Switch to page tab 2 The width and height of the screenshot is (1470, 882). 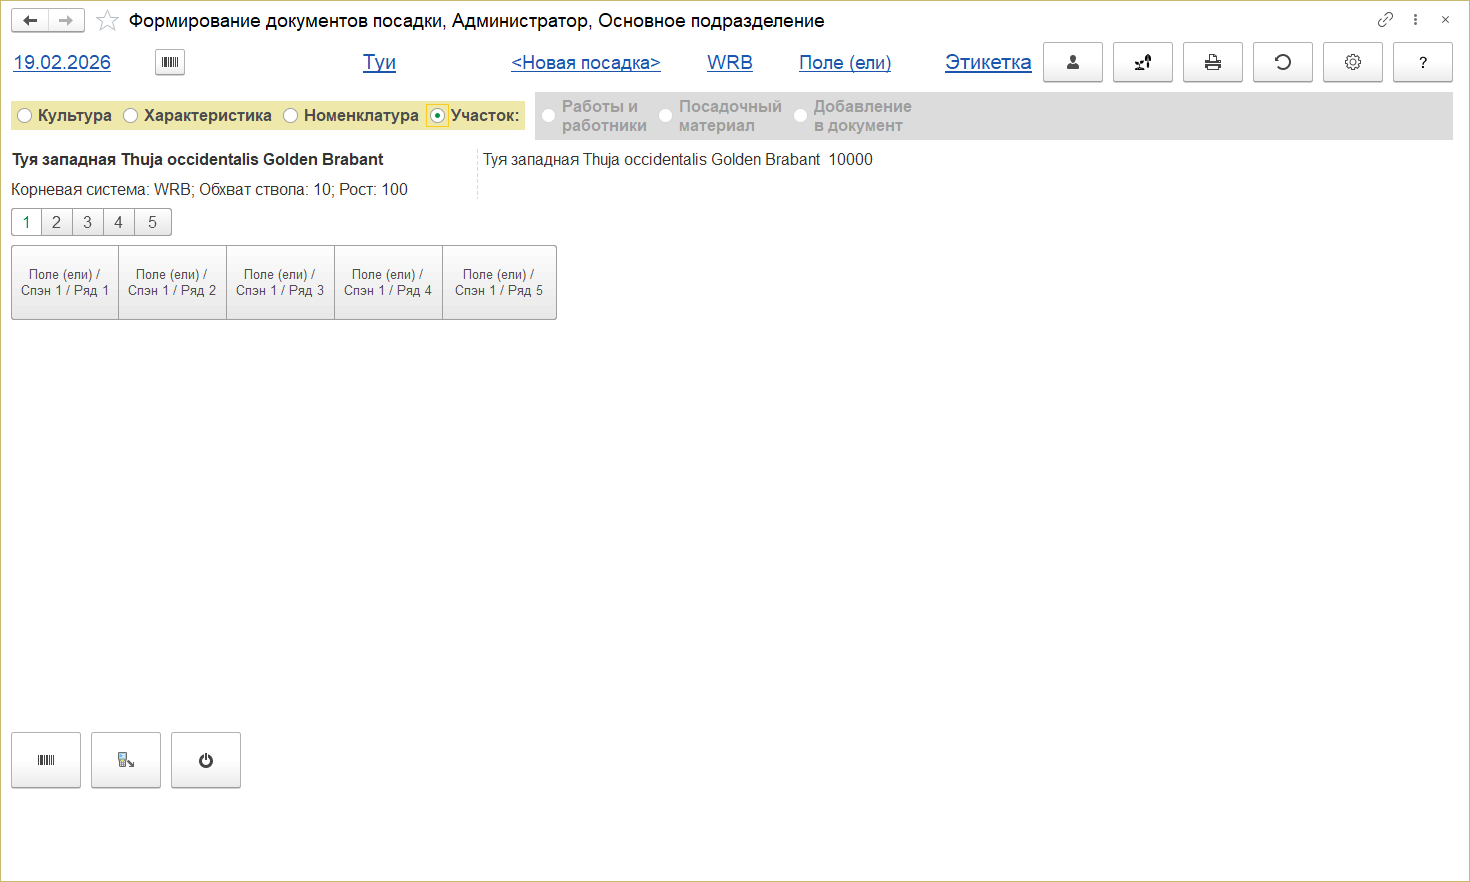pos(57,222)
